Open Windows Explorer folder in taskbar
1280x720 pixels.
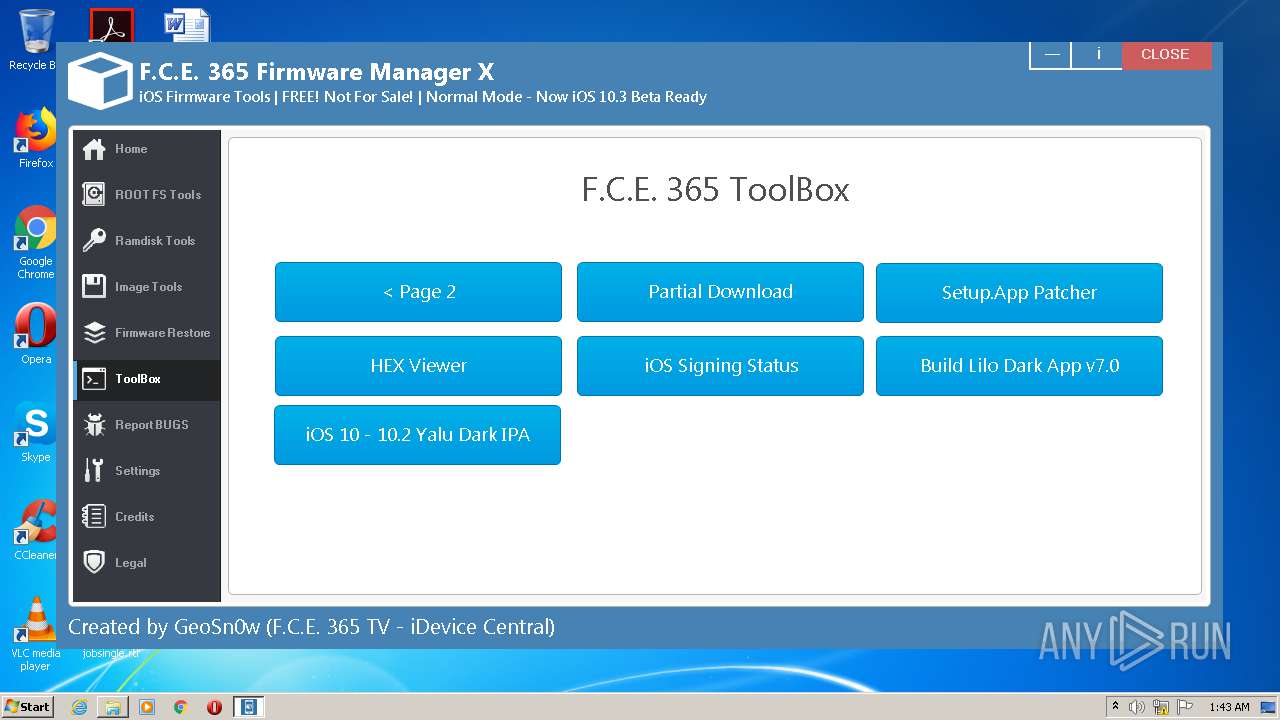(x=113, y=707)
